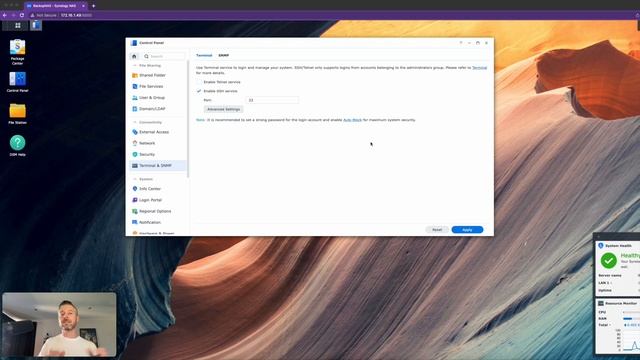This screenshot has width=640, height=360.
Task: Open a new browser tab
Action: tap(93, 6)
